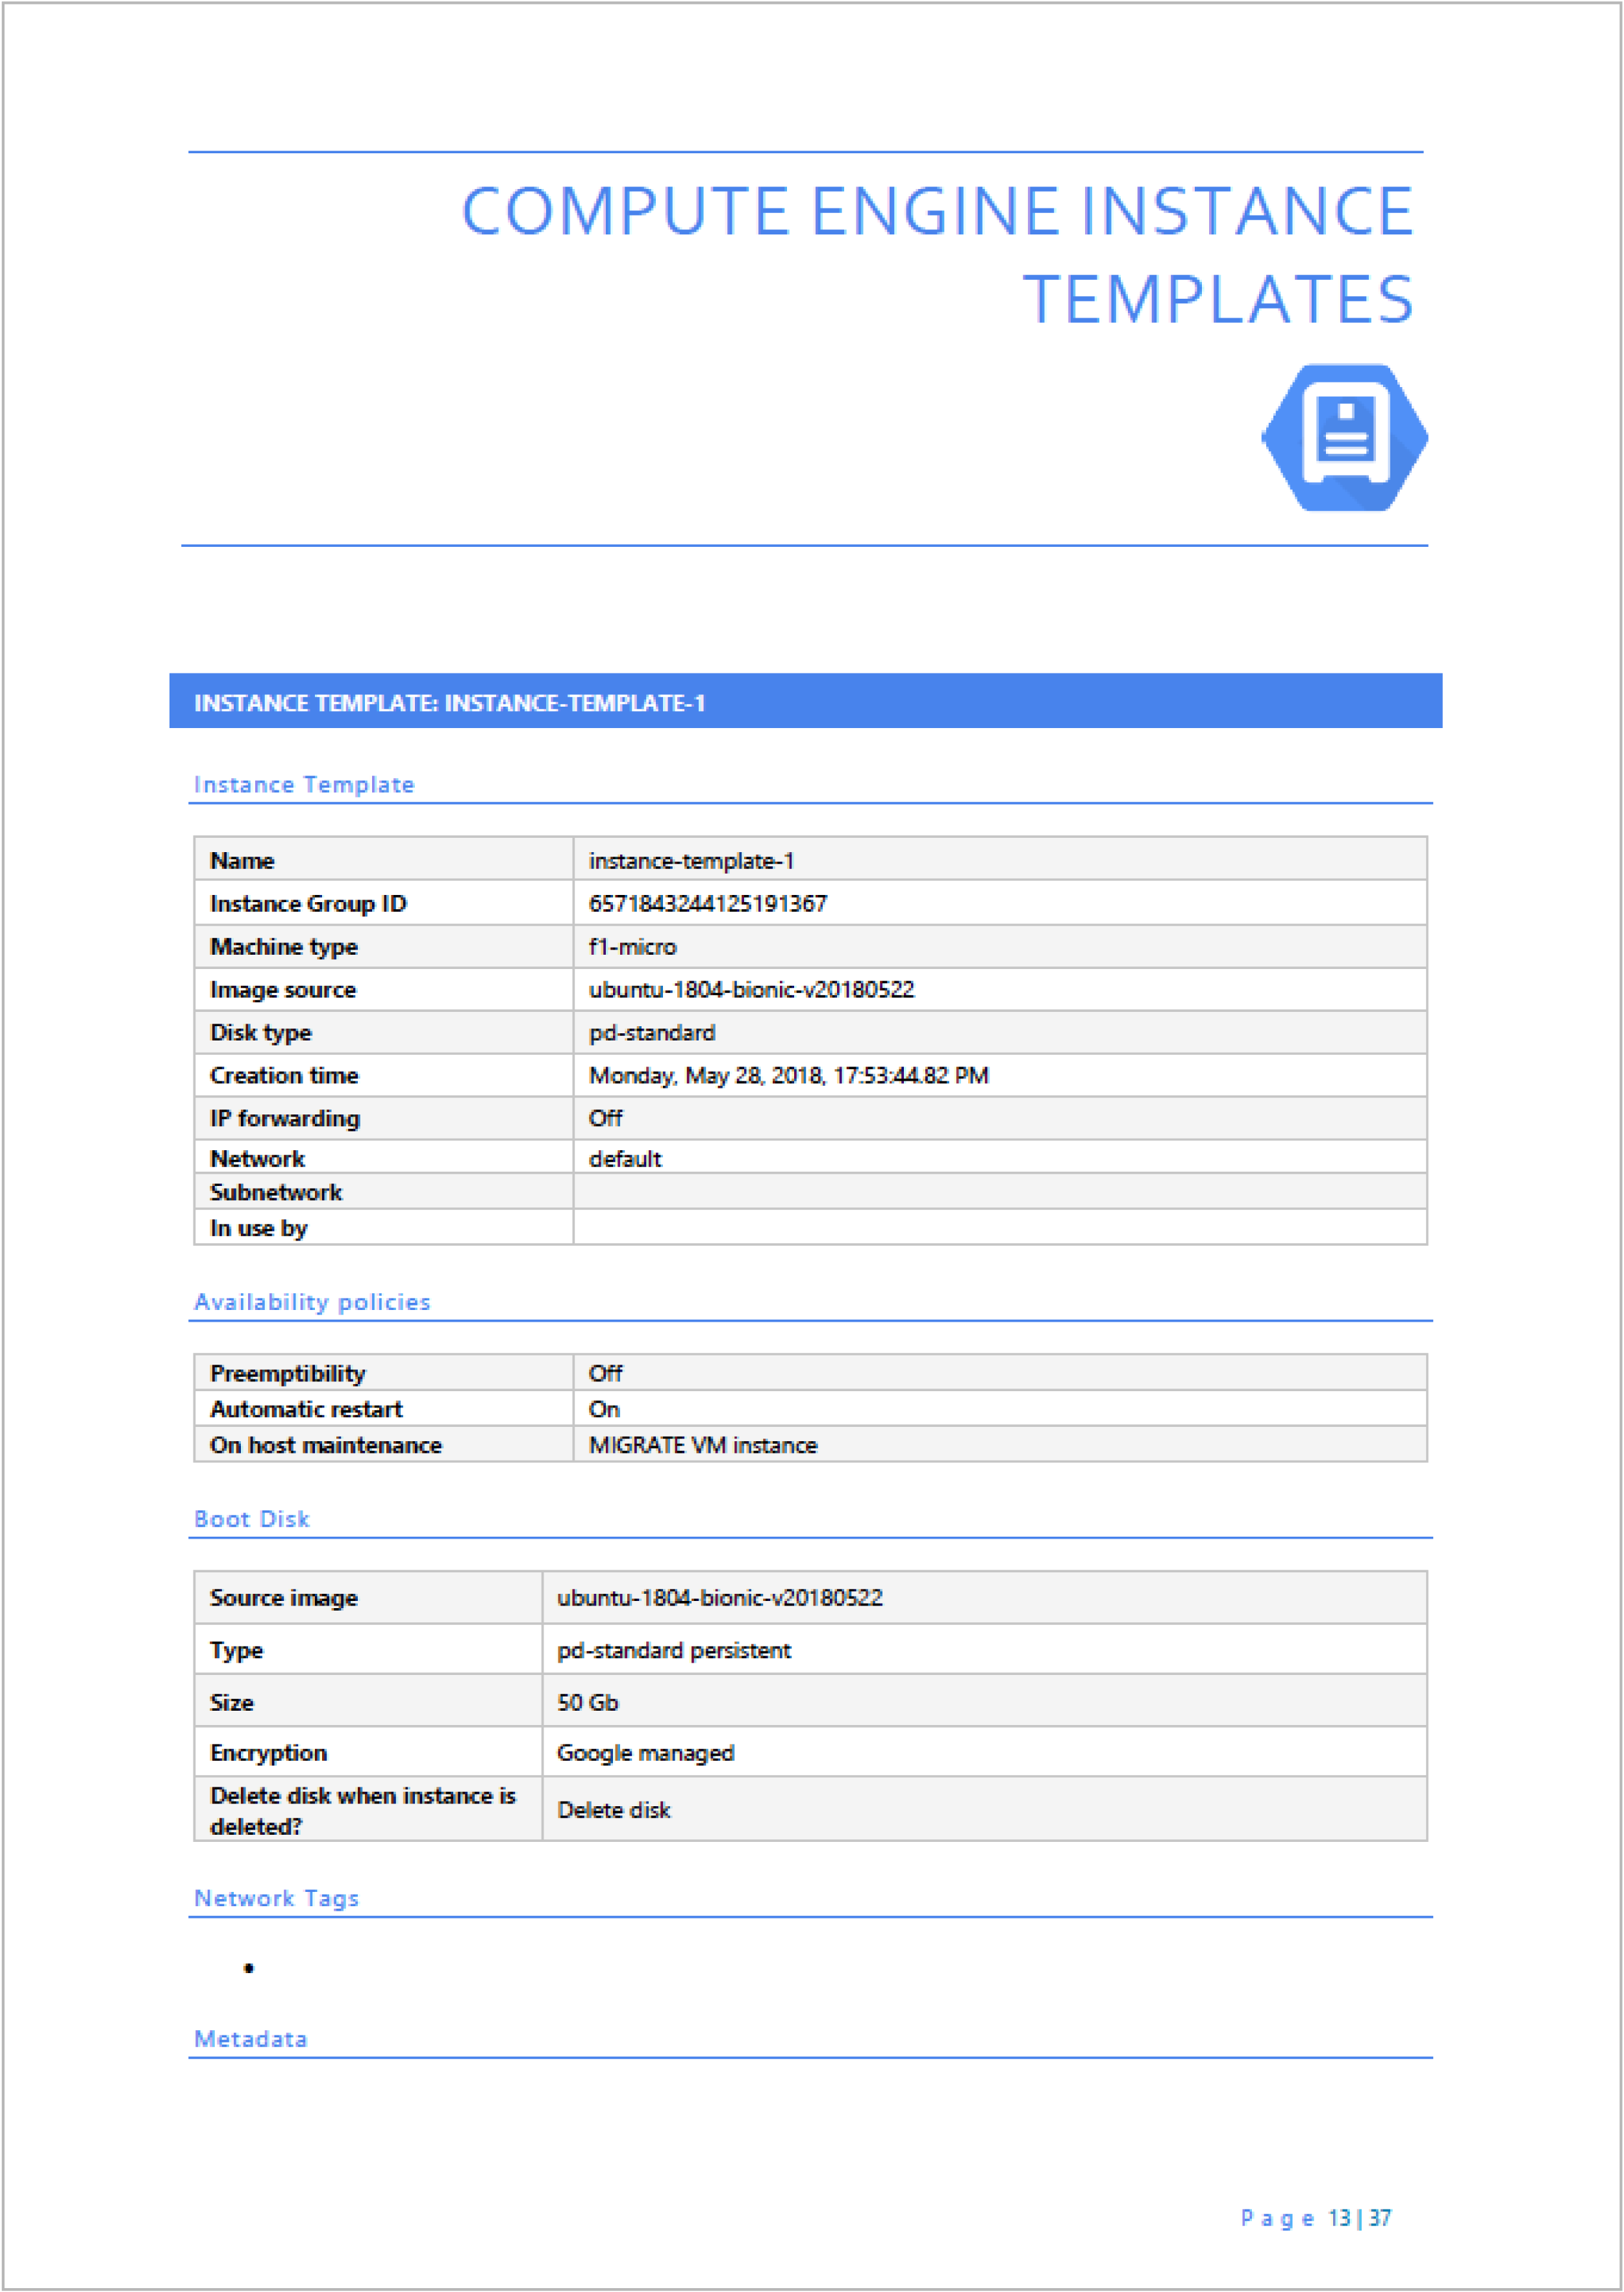
Task: Click the 'Size' row label
Action: pos(232,1703)
